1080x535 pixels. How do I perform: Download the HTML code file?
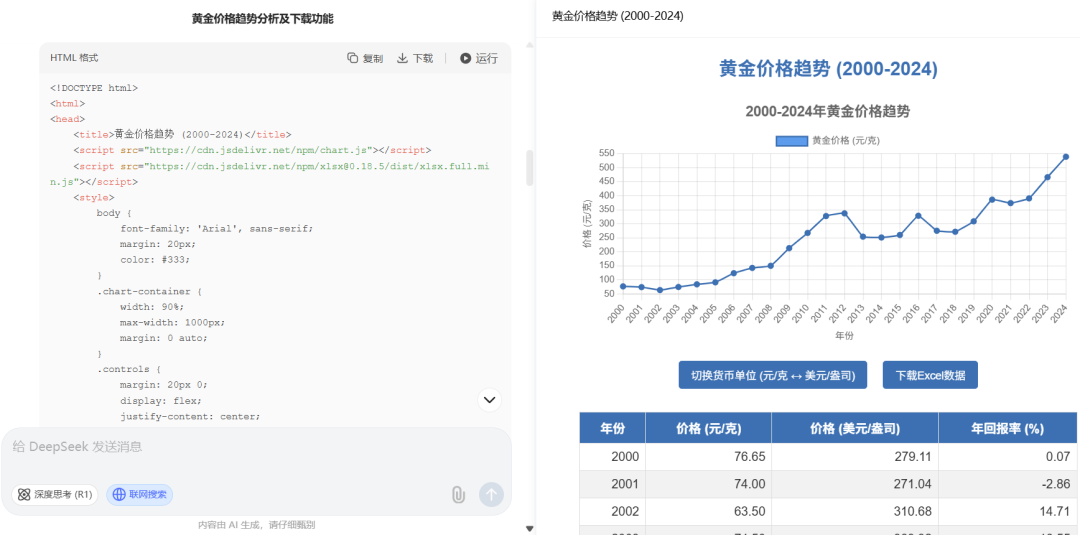point(415,59)
